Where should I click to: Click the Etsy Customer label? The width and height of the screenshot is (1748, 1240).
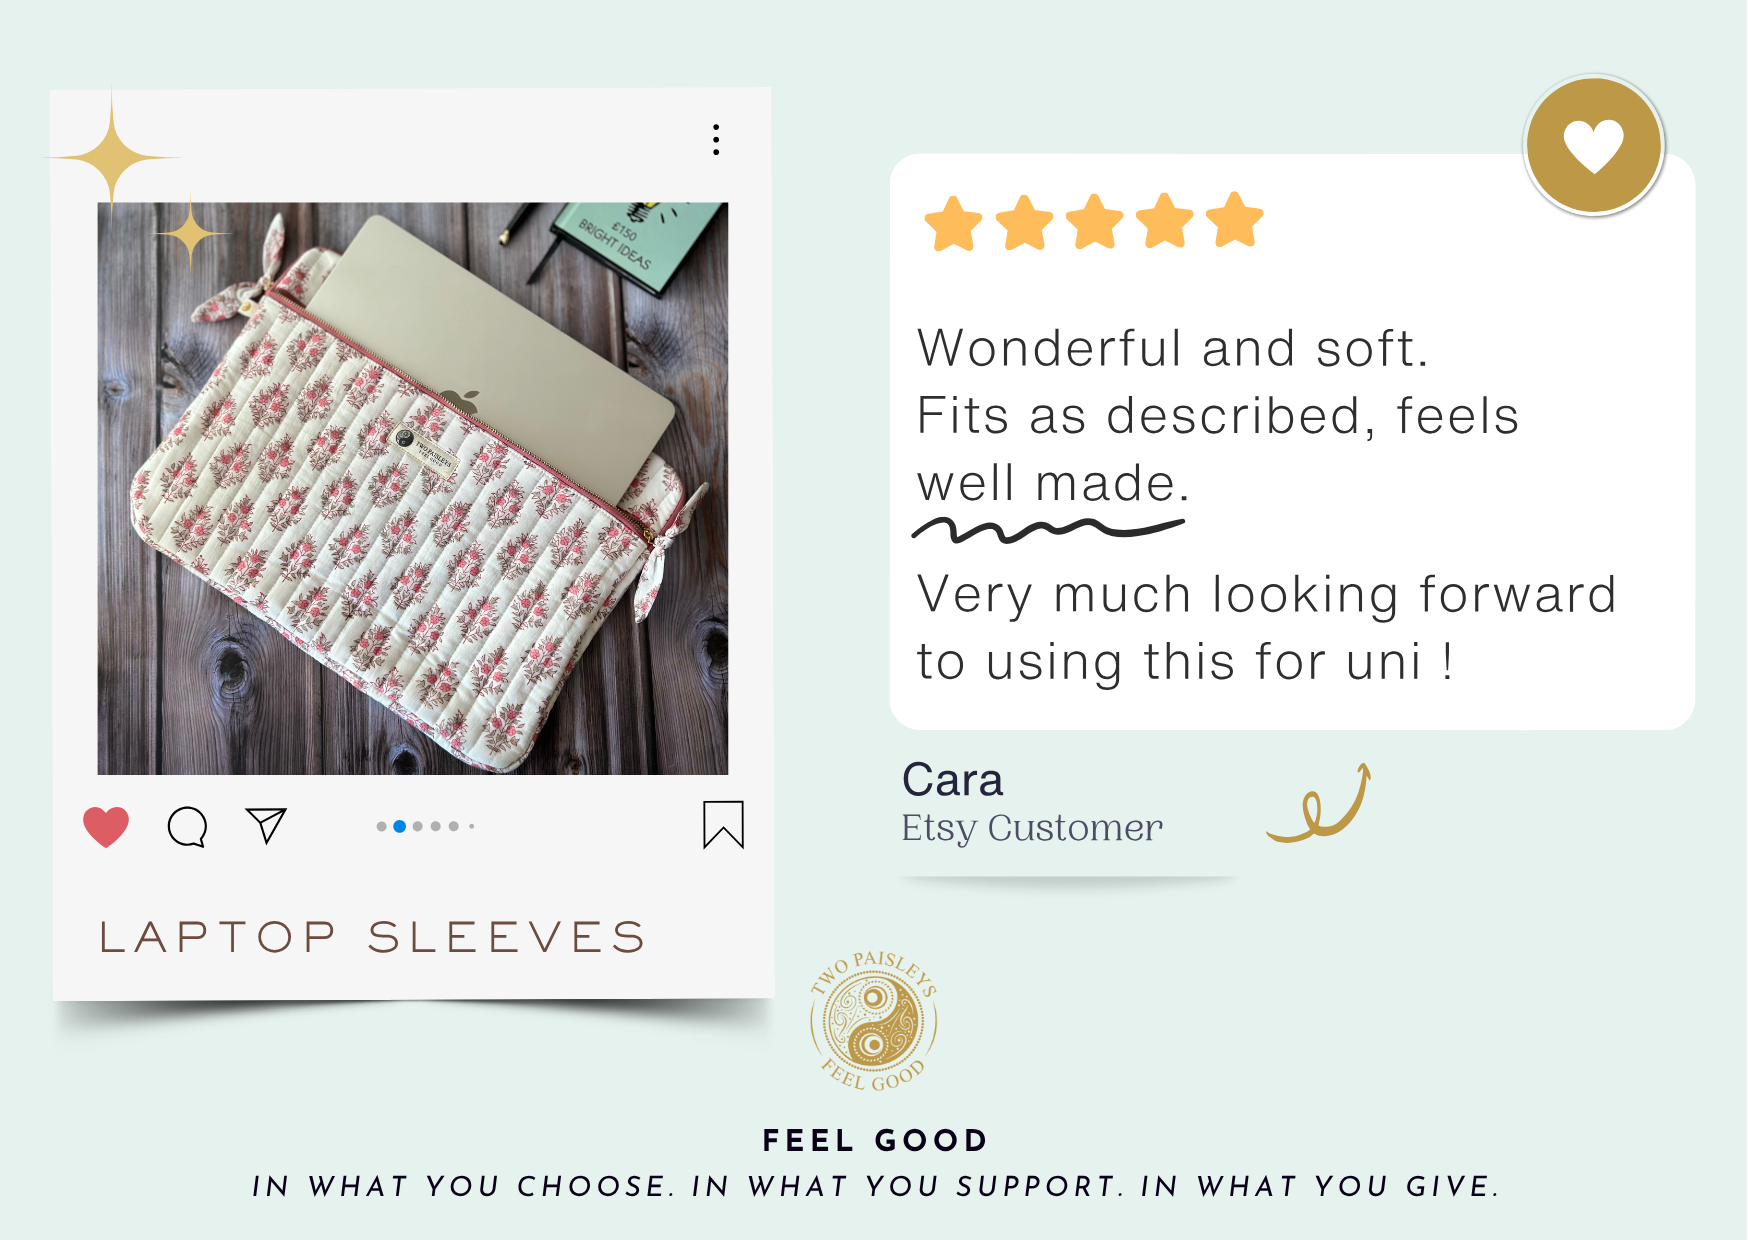pos(1031,828)
